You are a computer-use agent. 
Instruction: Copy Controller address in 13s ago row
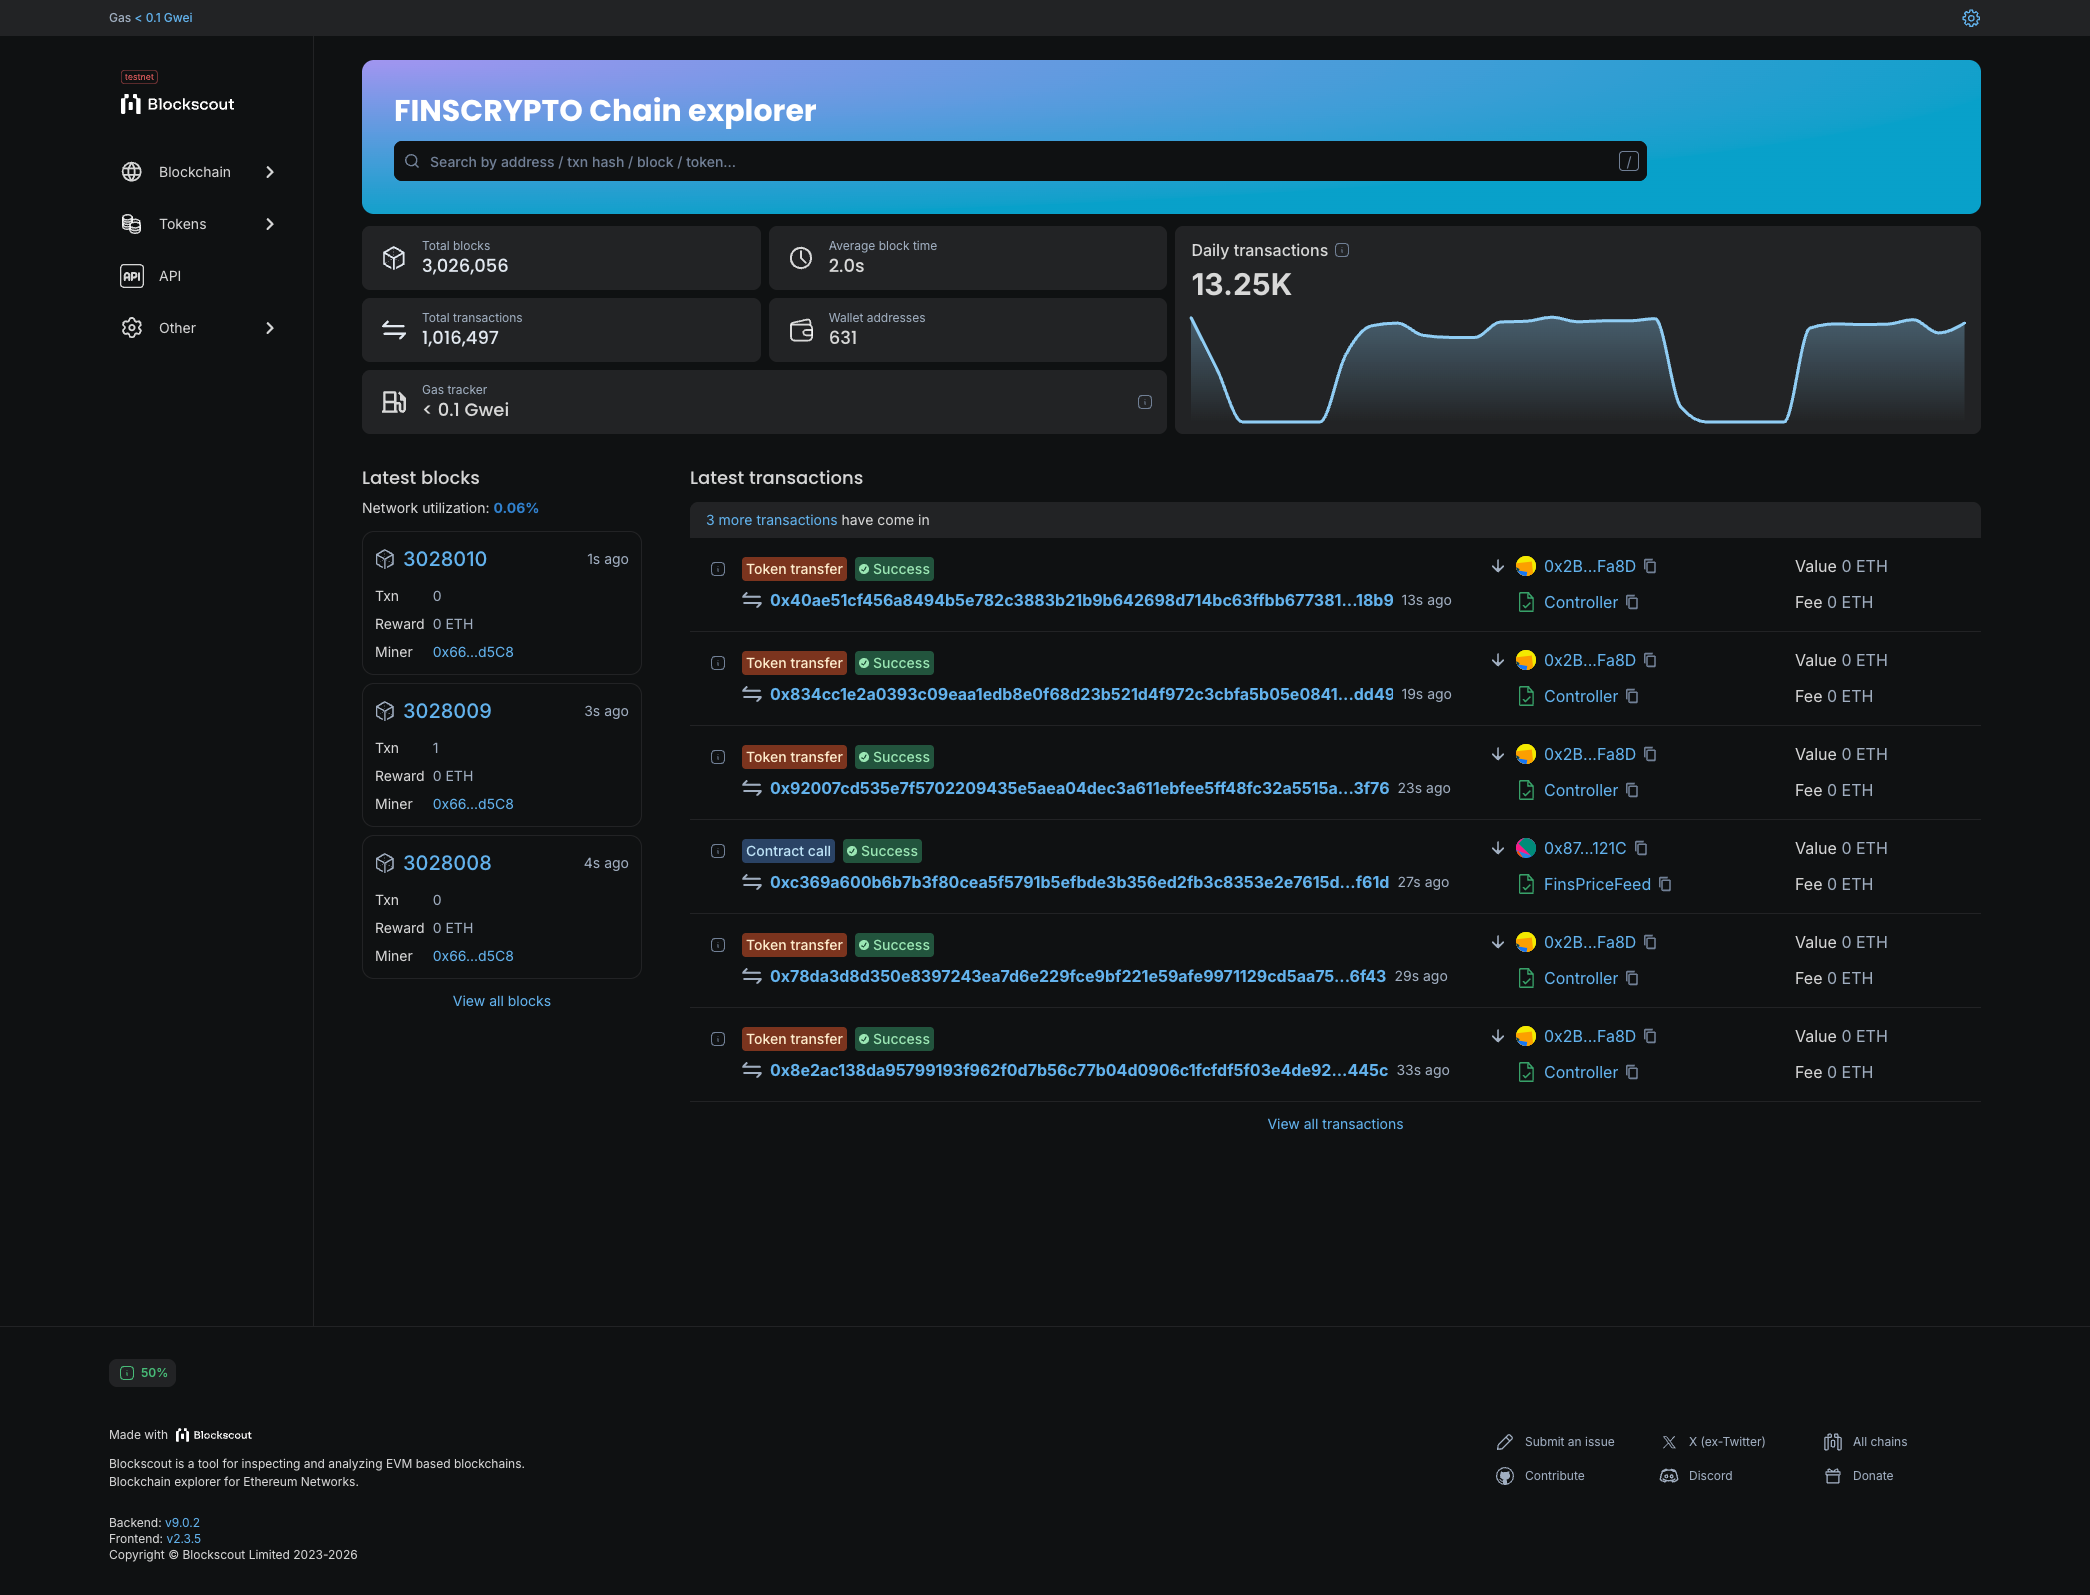point(1632,602)
